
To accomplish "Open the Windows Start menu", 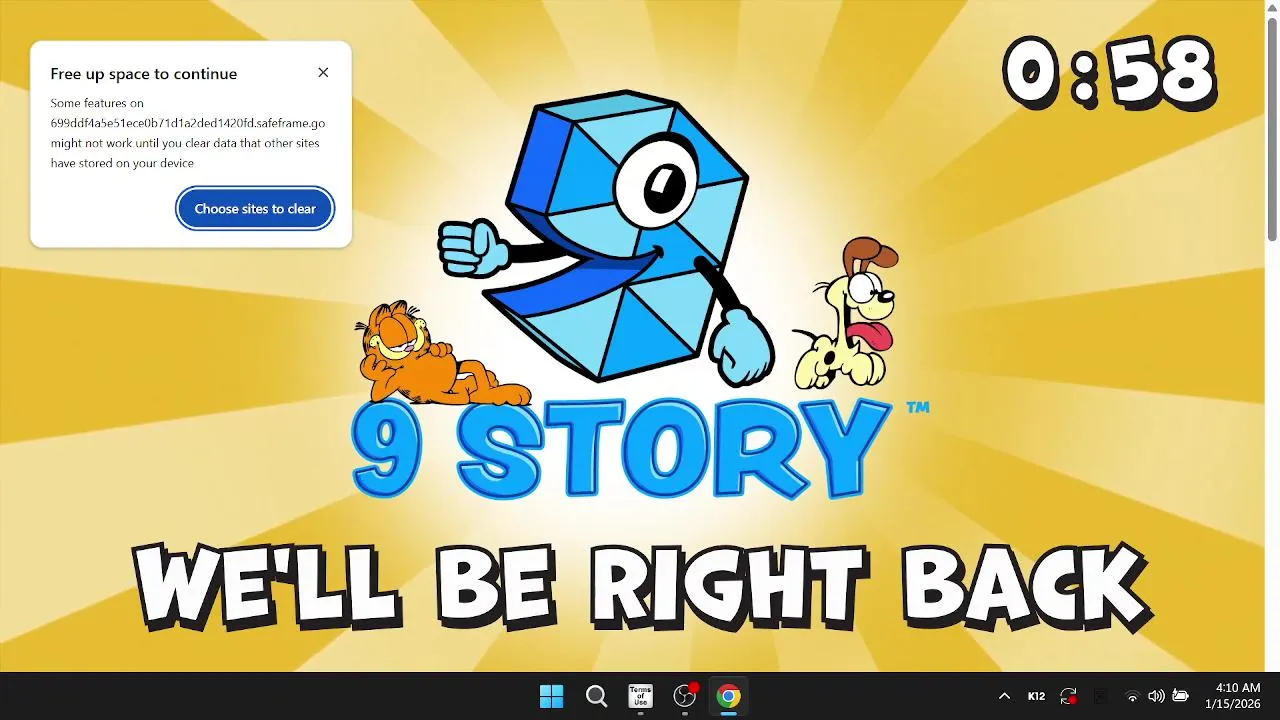I will (551, 696).
